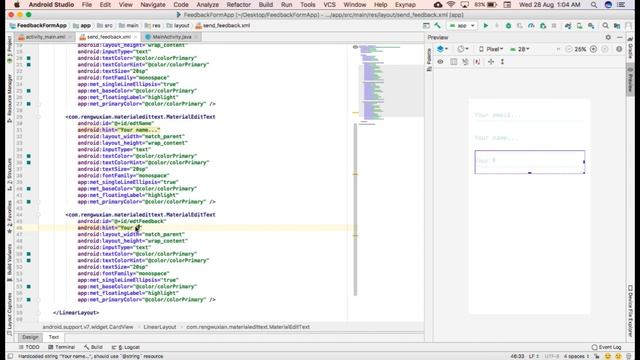
Task: Open the AVD Manager device icon
Action: [580, 26]
